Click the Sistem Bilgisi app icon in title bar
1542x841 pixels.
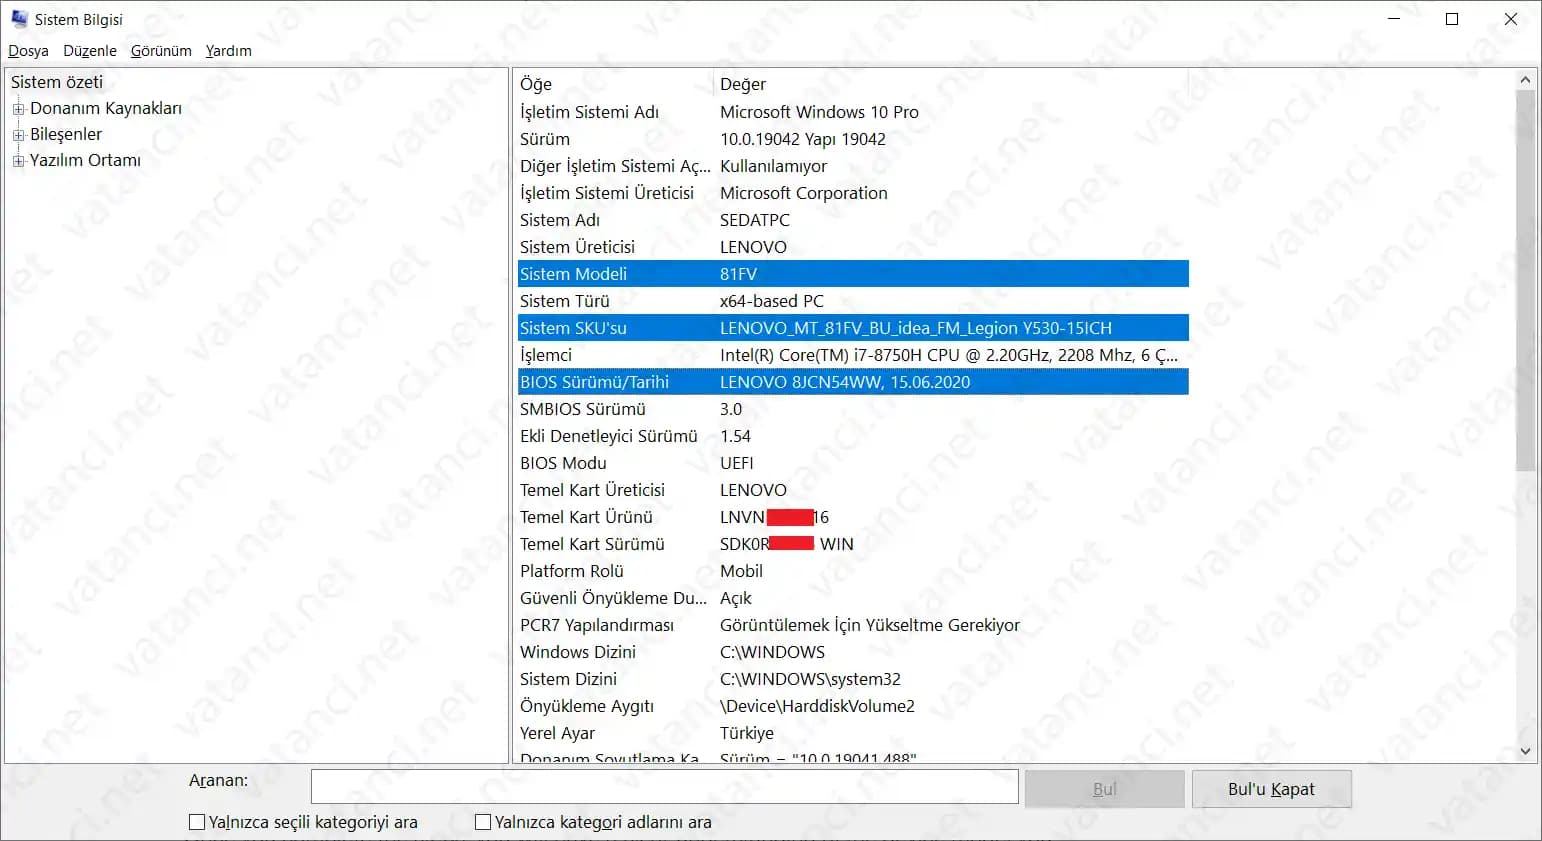coord(19,19)
